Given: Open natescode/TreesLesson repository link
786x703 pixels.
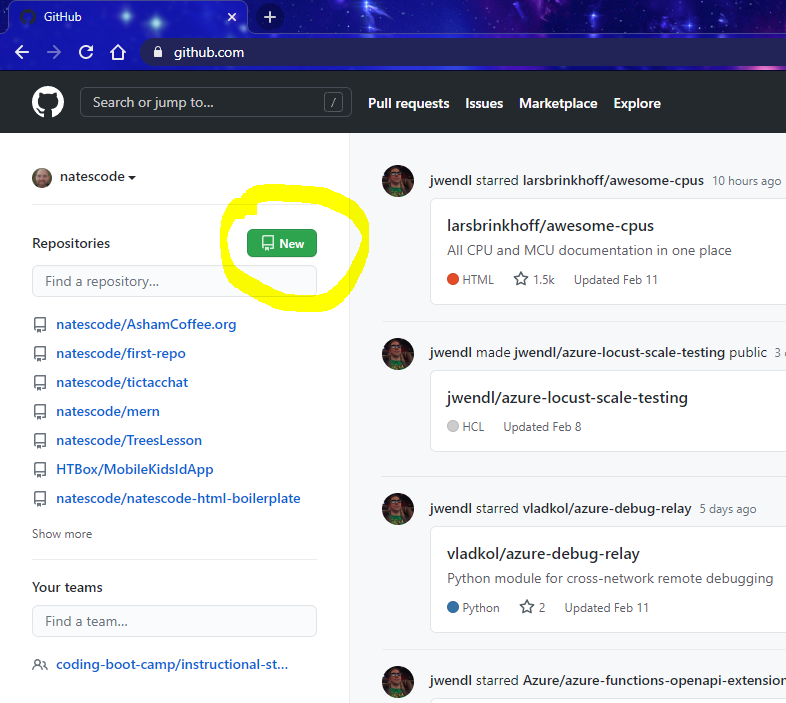Looking at the screenshot, I should [129, 441].
